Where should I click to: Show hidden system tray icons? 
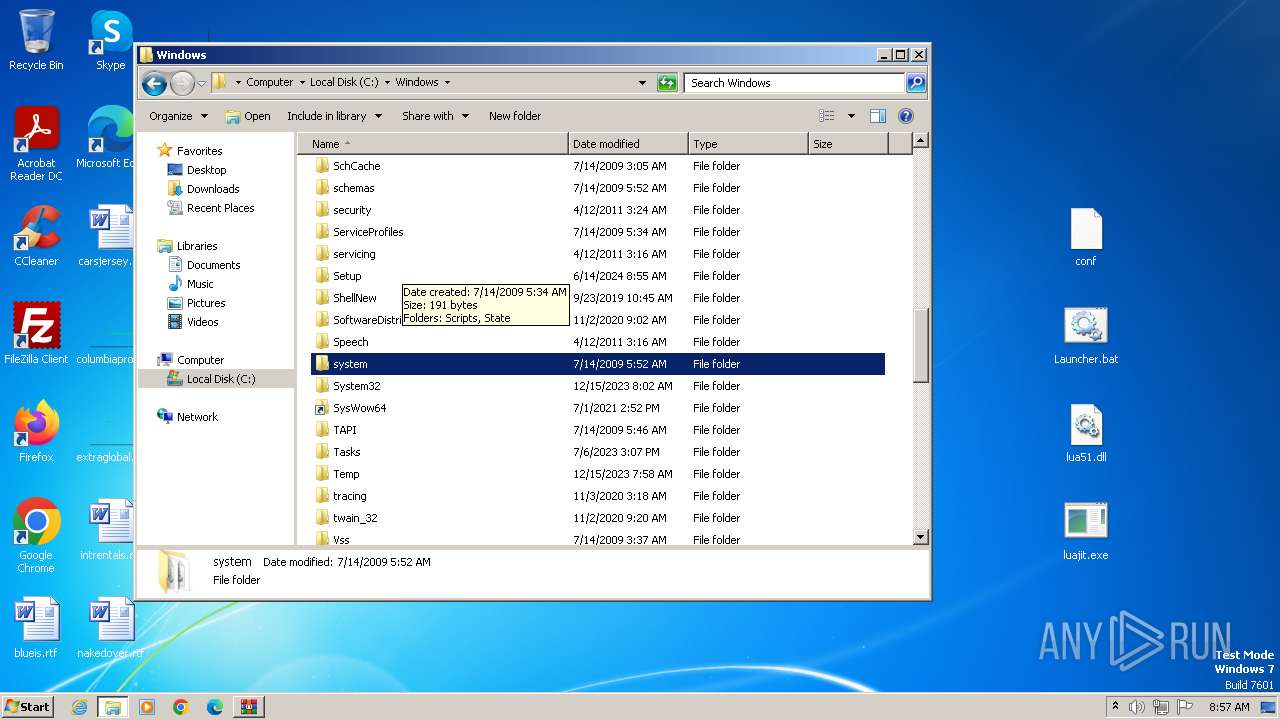pos(1115,707)
